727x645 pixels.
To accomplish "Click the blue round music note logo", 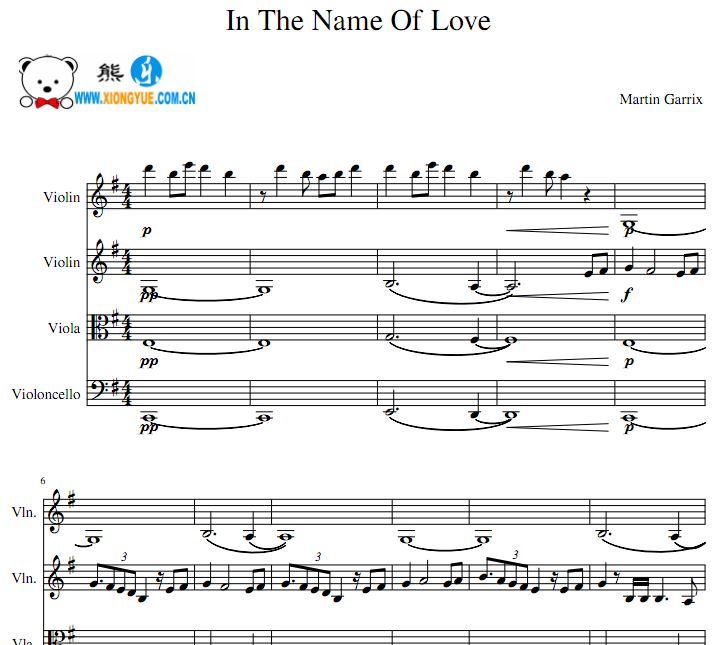I will [x=146, y=71].
